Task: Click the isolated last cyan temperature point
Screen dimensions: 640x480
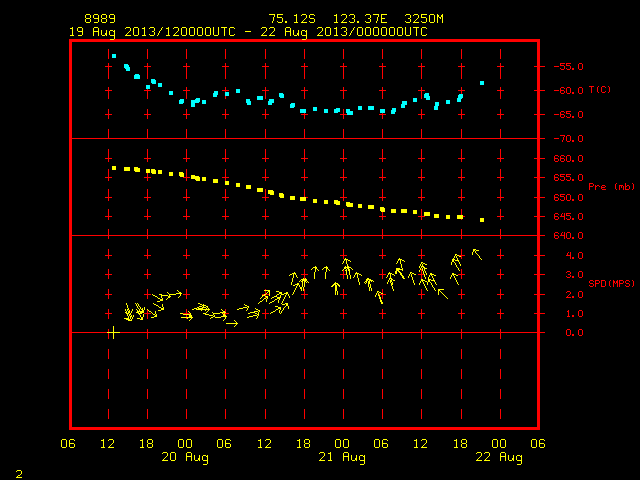Action: click(482, 83)
